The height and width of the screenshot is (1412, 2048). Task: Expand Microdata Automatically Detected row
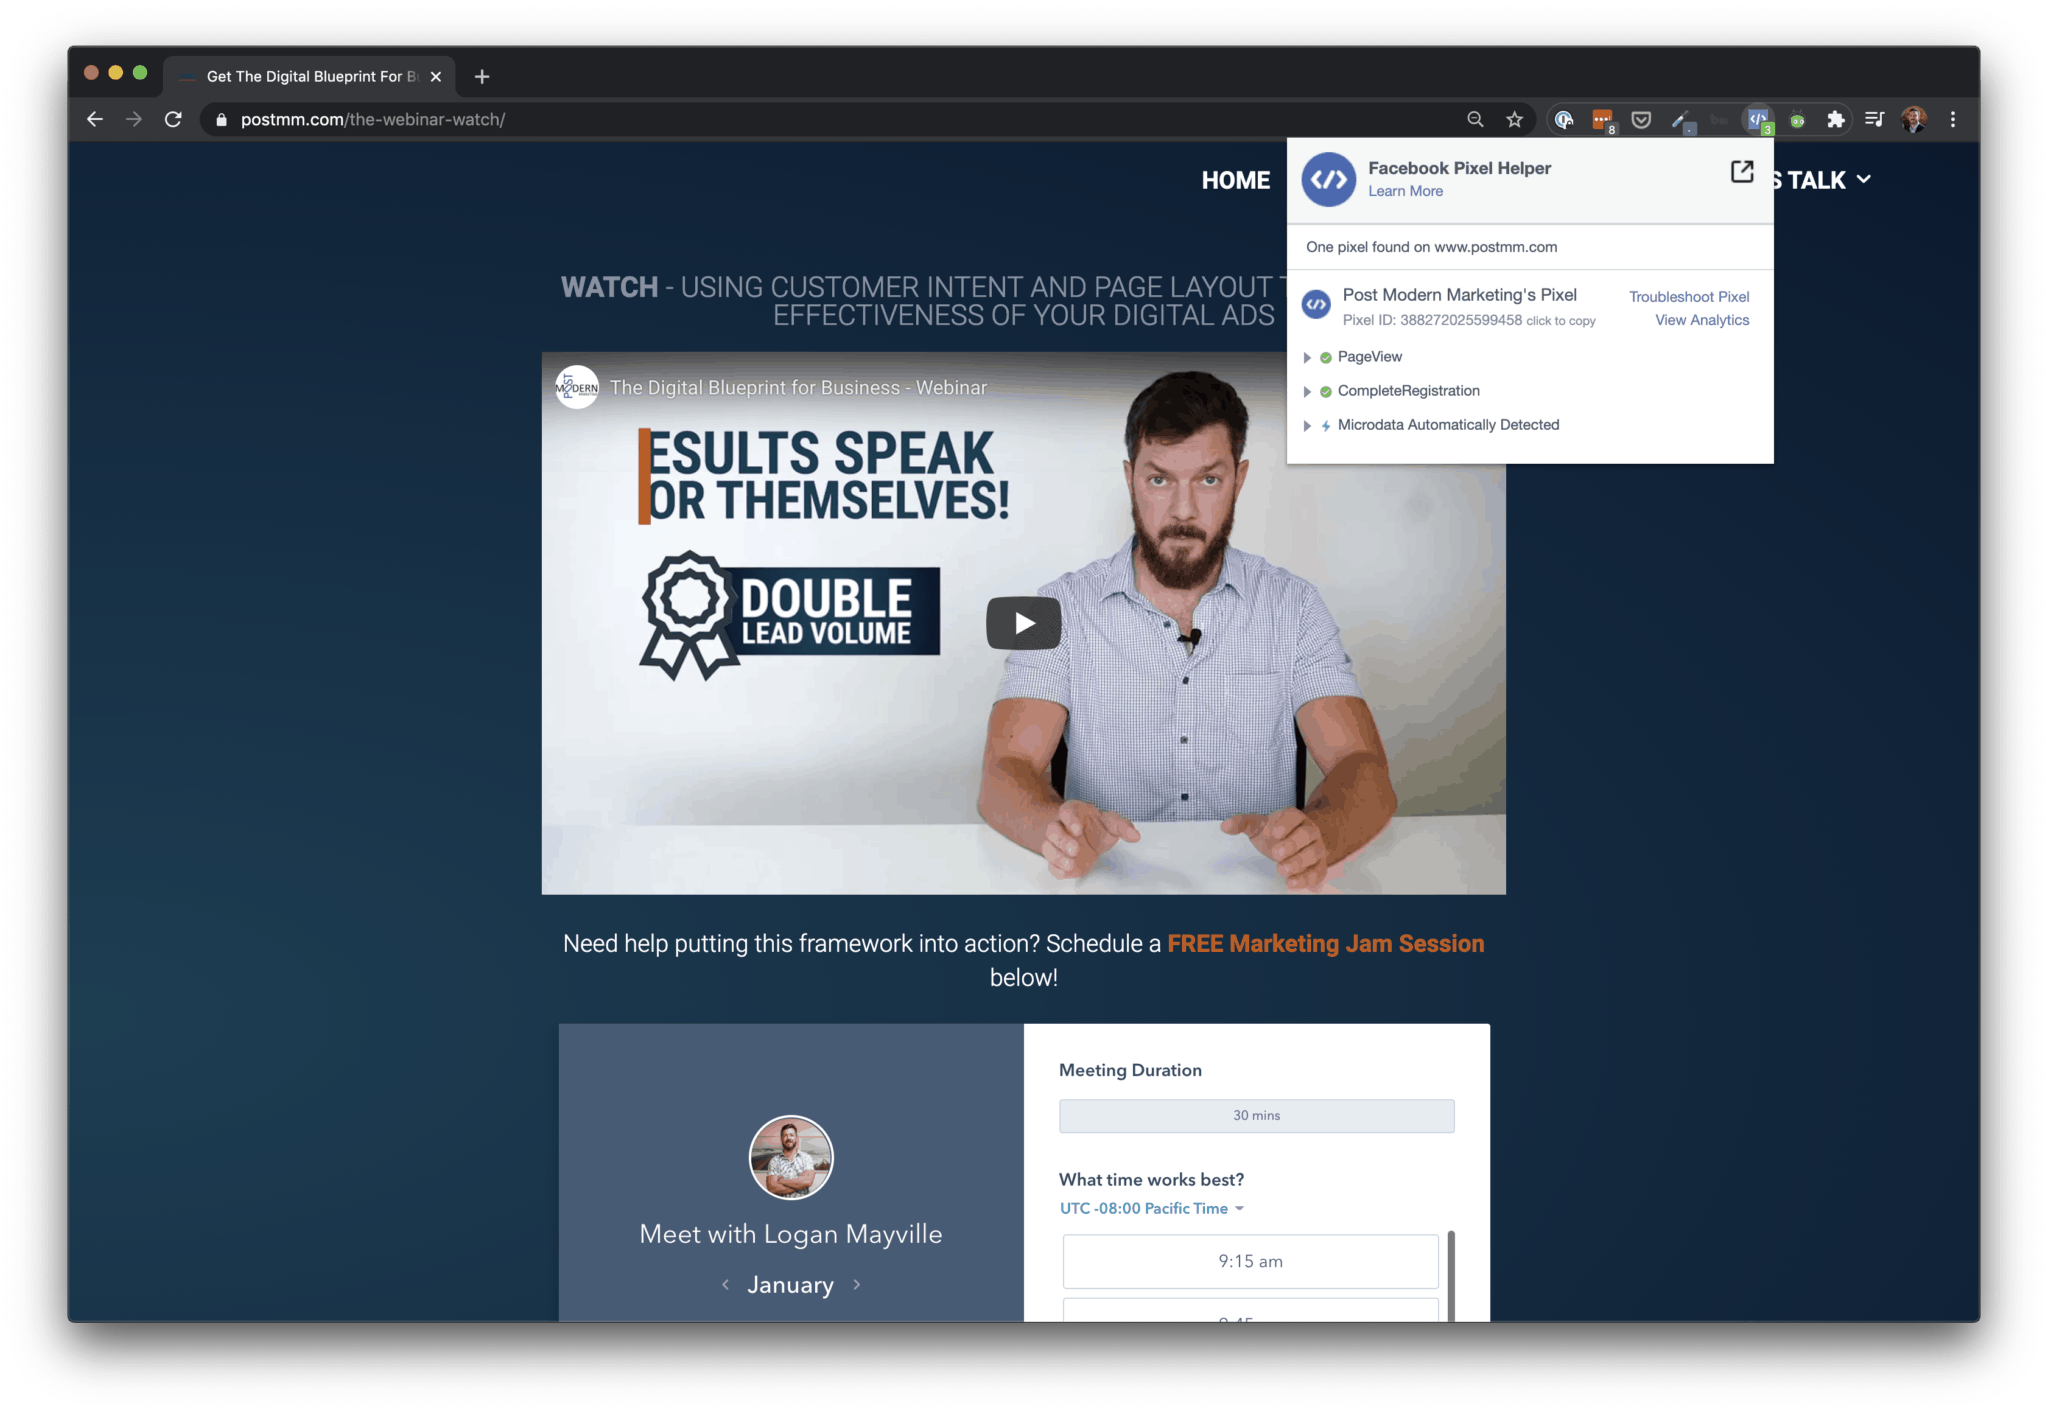tap(1307, 425)
